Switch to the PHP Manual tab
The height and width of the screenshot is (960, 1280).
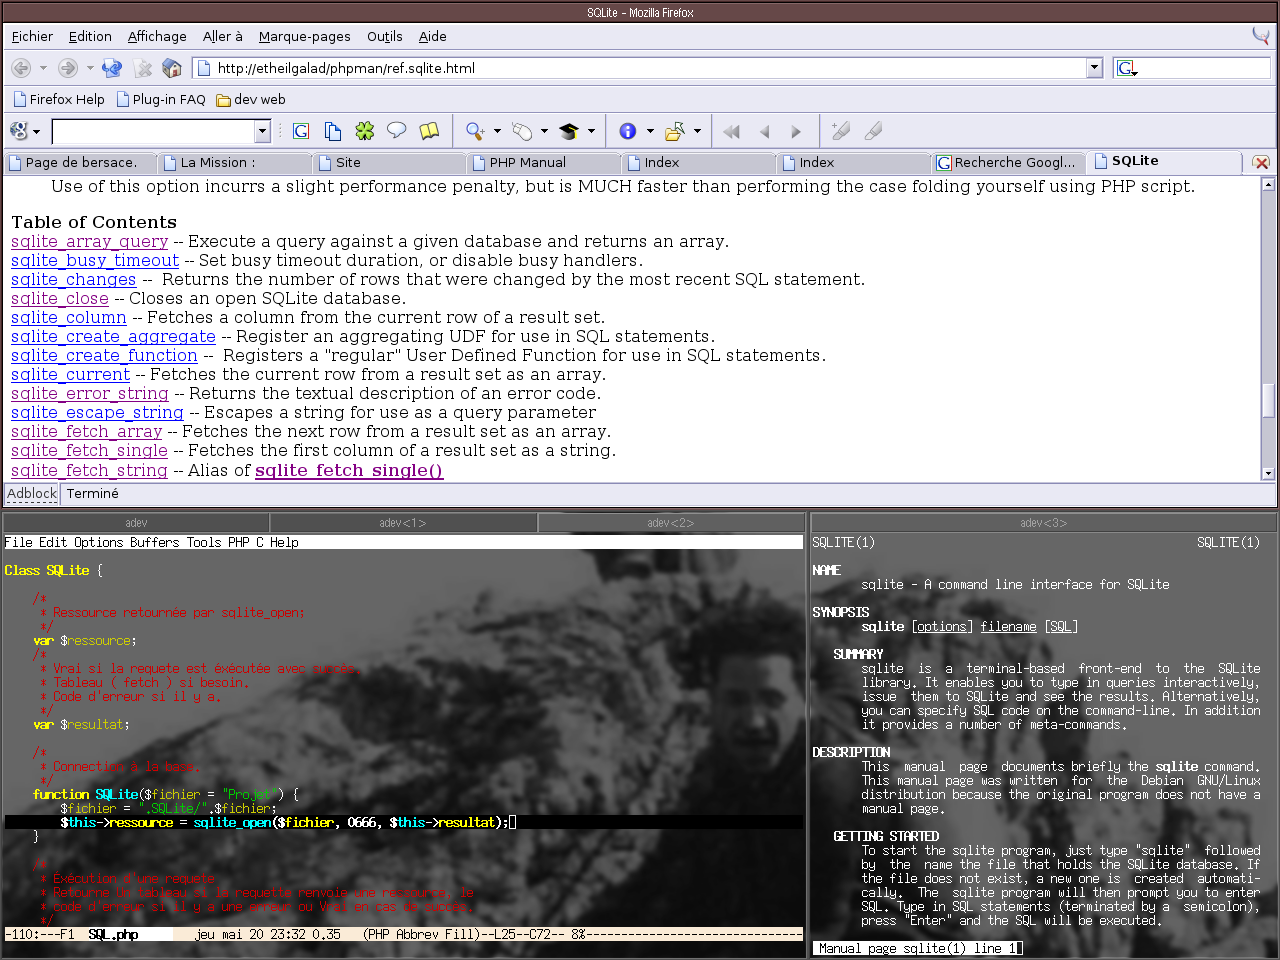coord(543,162)
